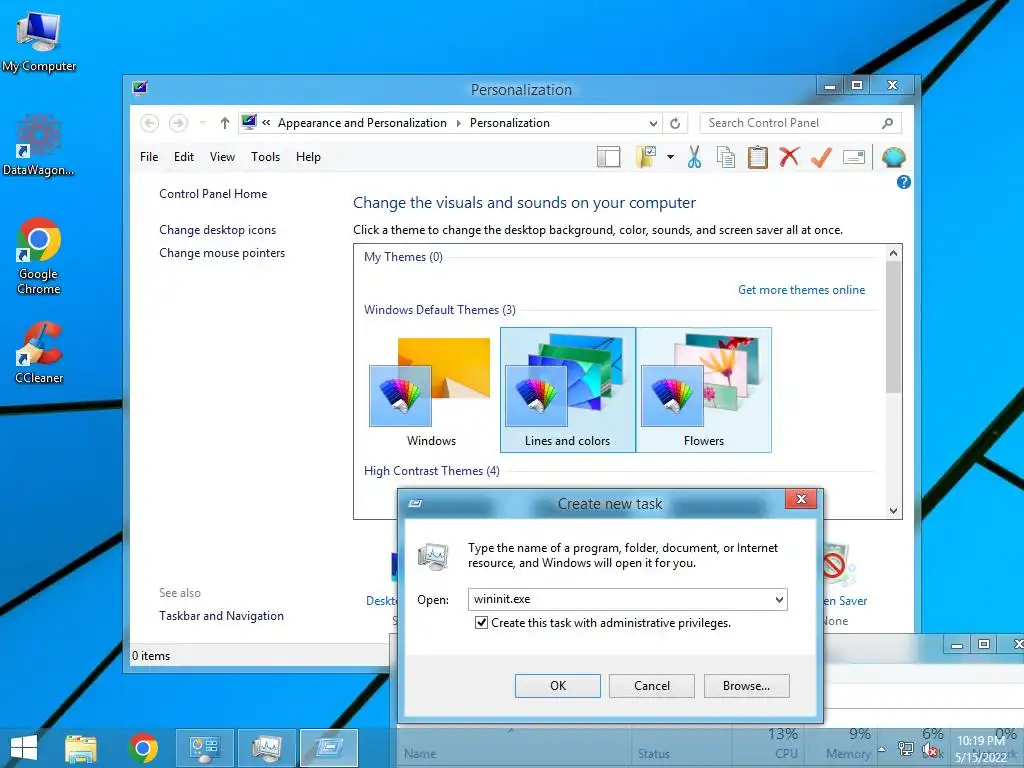Open the My Computer desktop icon
The image size is (1024, 768).
[x=39, y=42]
